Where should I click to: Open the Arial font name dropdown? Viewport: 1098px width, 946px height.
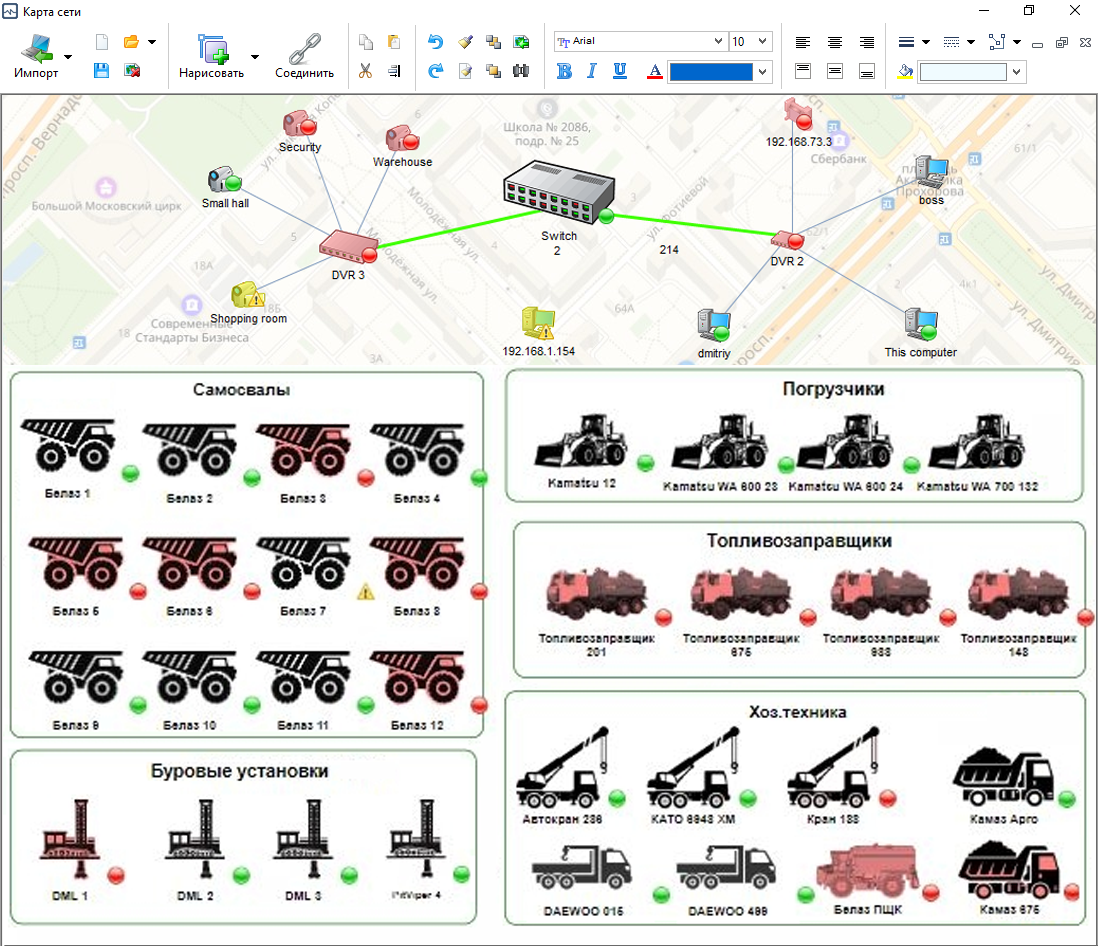point(718,42)
